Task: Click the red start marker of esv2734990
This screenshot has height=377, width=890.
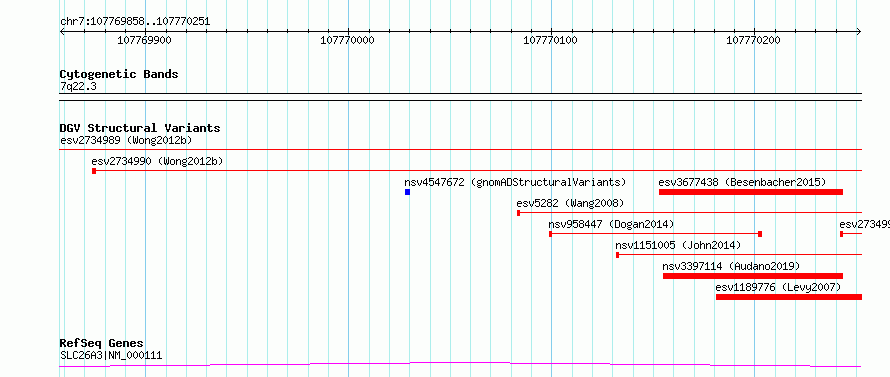Action: [x=94, y=171]
